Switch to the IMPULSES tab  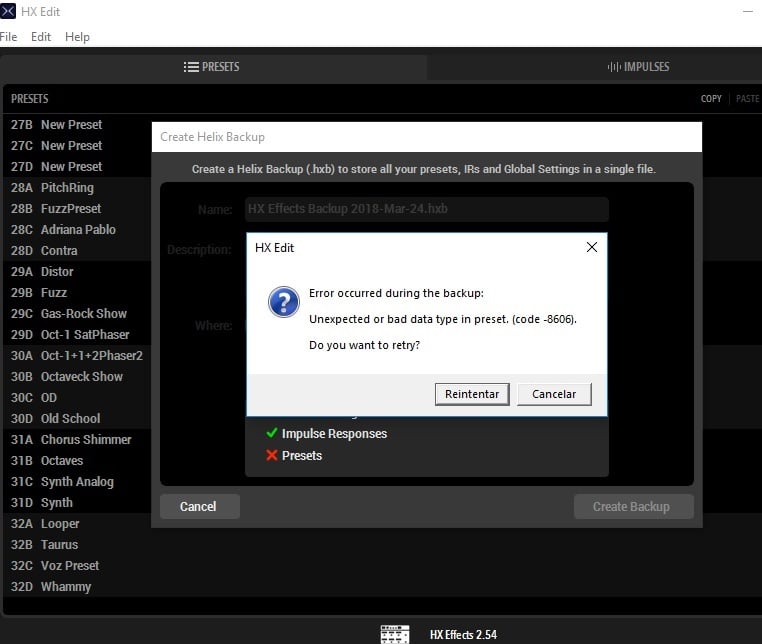coord(638,67)
